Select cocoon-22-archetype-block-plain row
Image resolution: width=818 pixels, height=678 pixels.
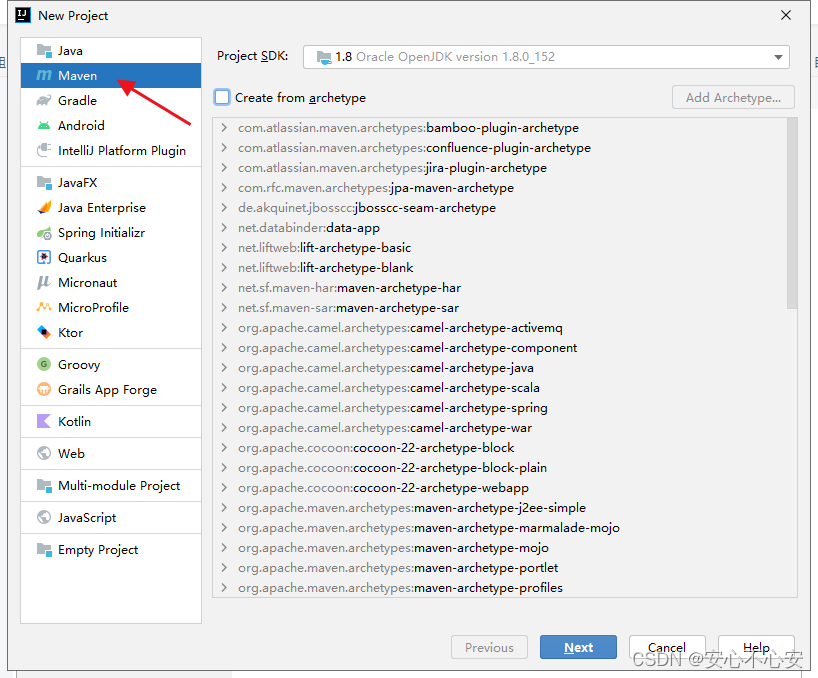[x=500, y=468]
